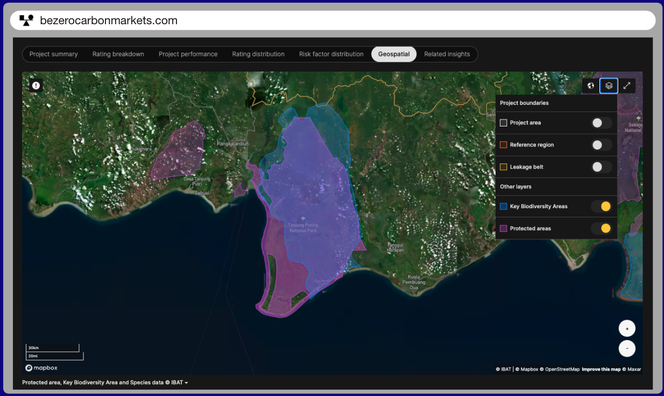
Task: Click the Maxar attribution link
Action: click(x=631, y=369)
